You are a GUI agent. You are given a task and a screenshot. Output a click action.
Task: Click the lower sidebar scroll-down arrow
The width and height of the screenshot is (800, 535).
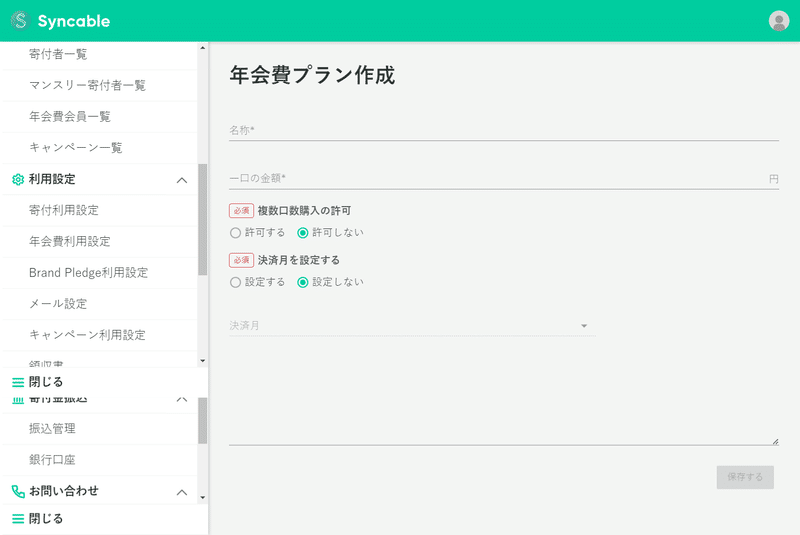(x=203, y=497)
